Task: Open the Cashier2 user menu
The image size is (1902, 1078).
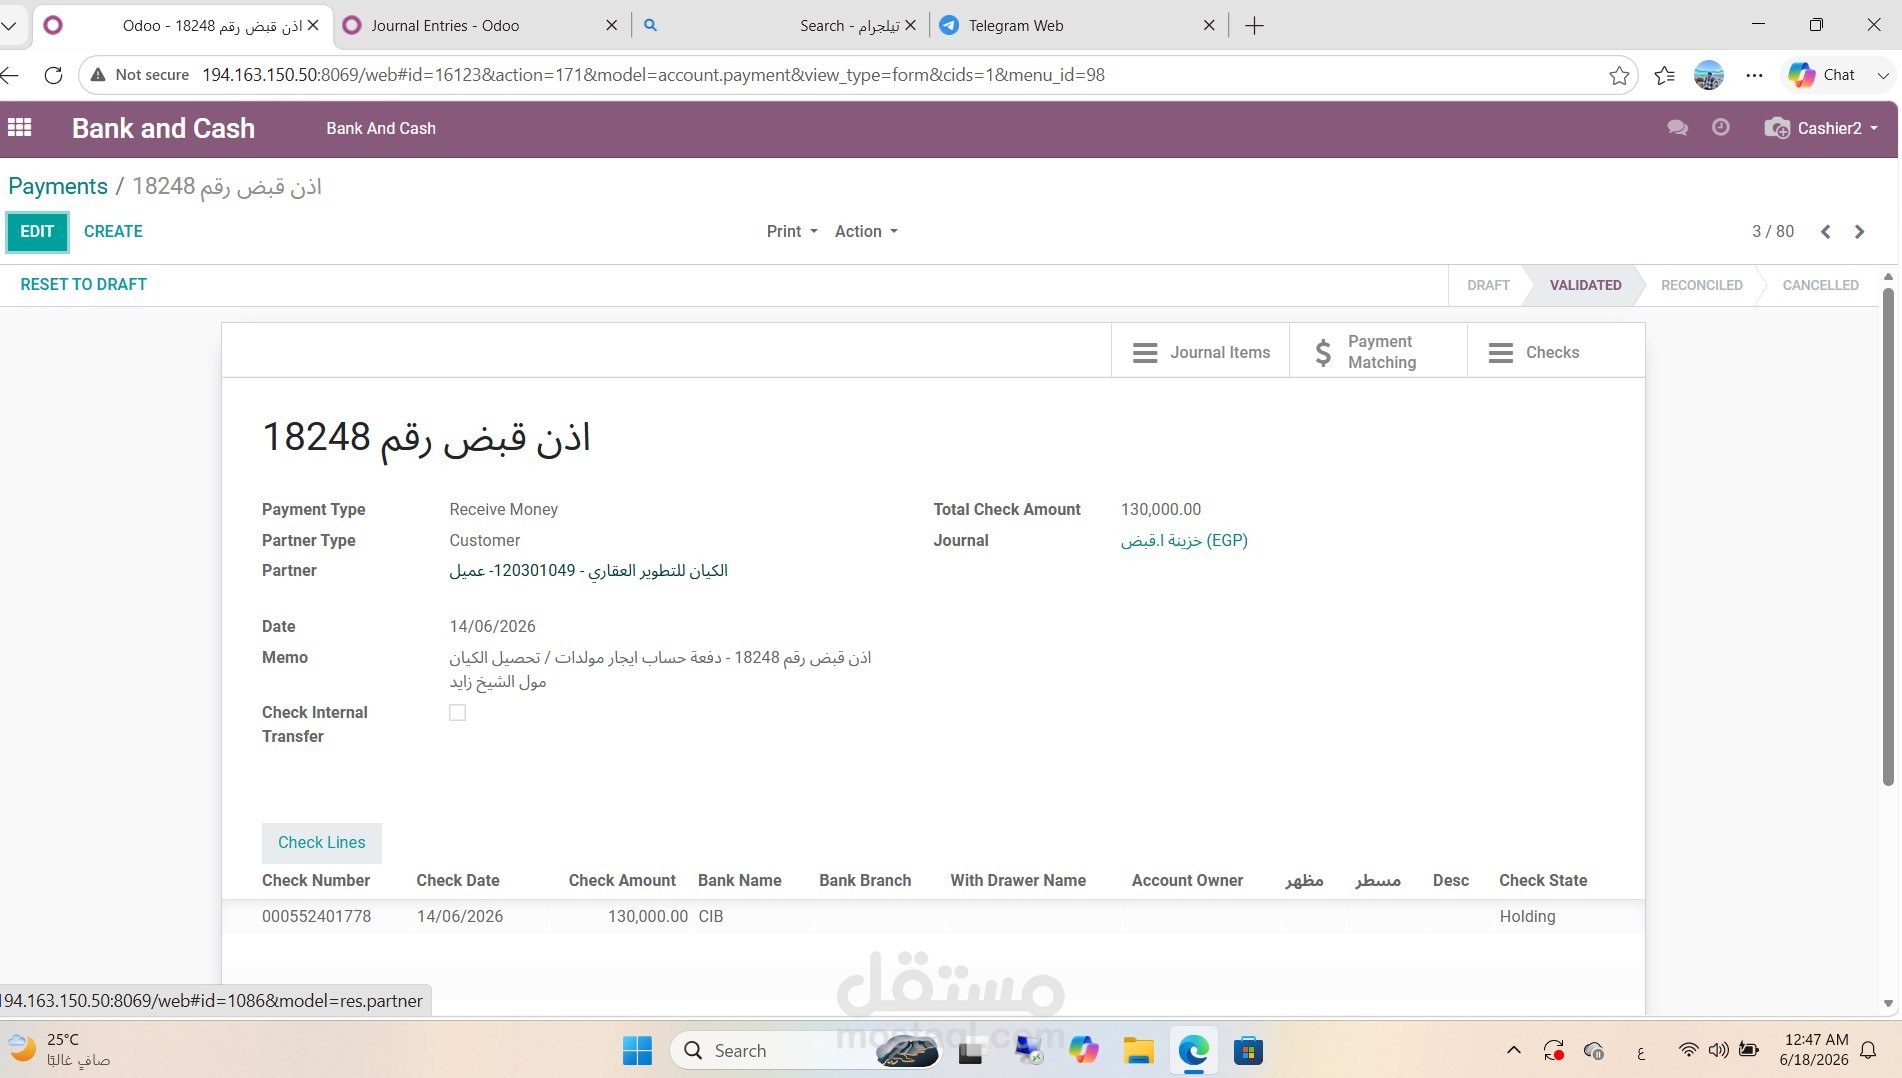Action: coord(1821,128)
